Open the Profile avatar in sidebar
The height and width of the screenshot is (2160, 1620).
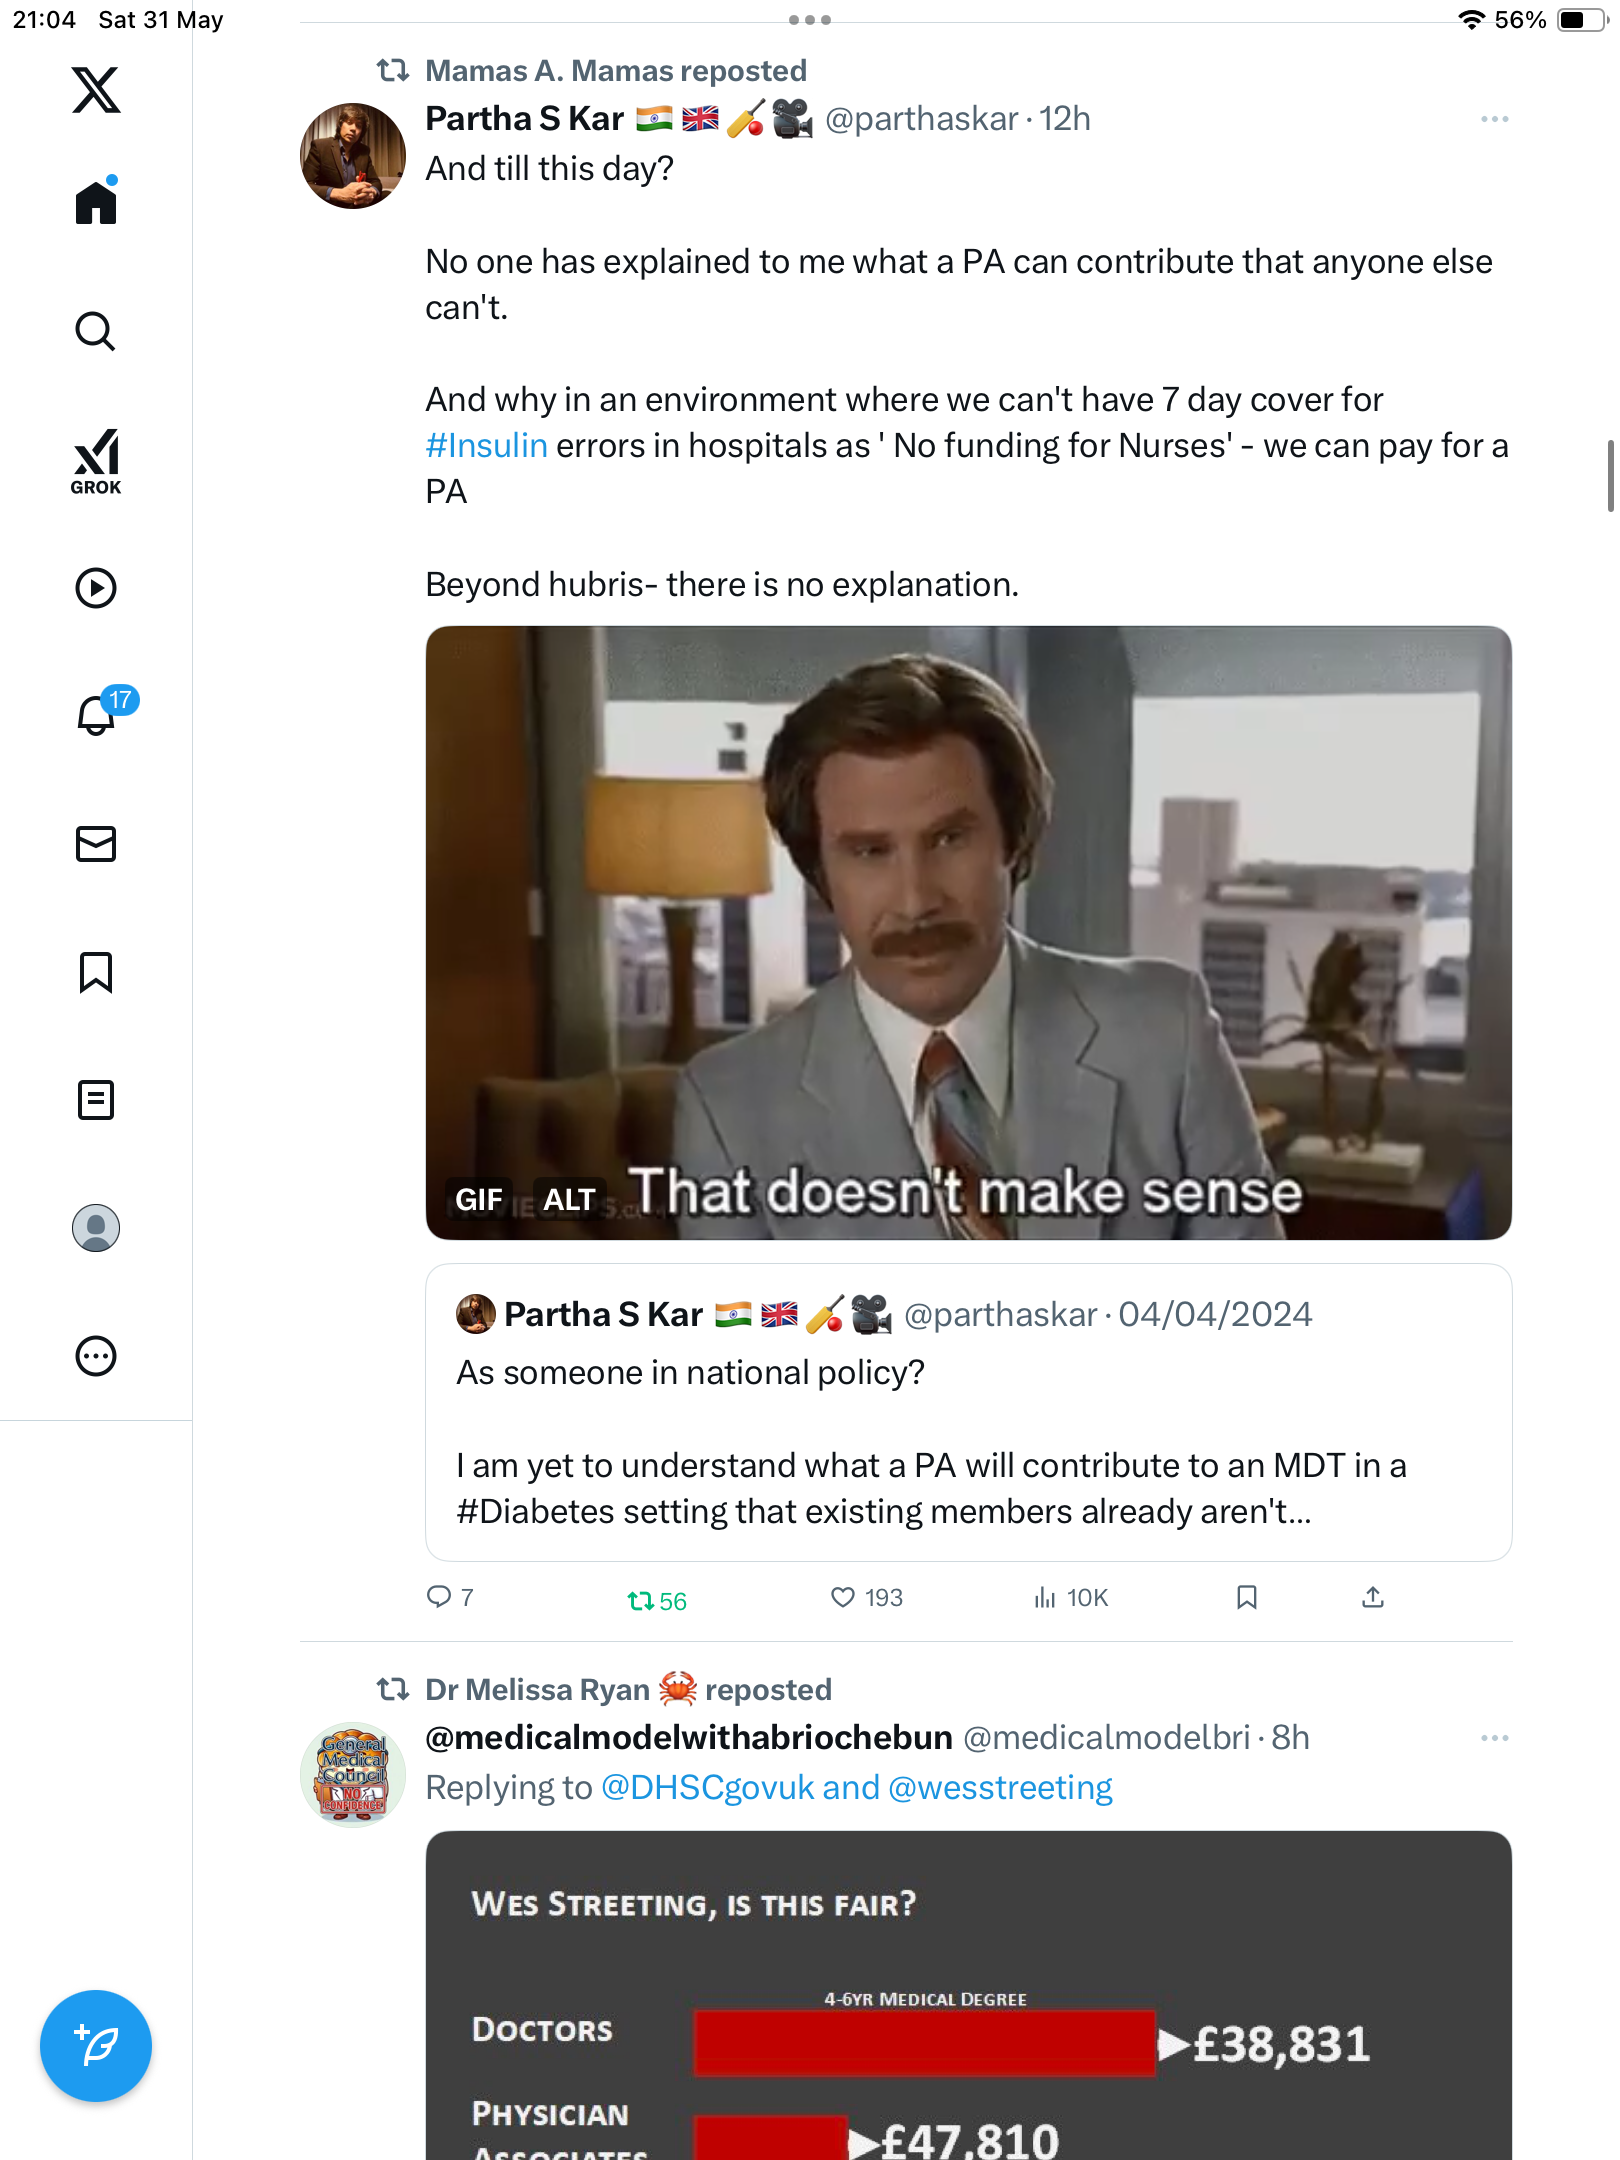[96, 1228]
